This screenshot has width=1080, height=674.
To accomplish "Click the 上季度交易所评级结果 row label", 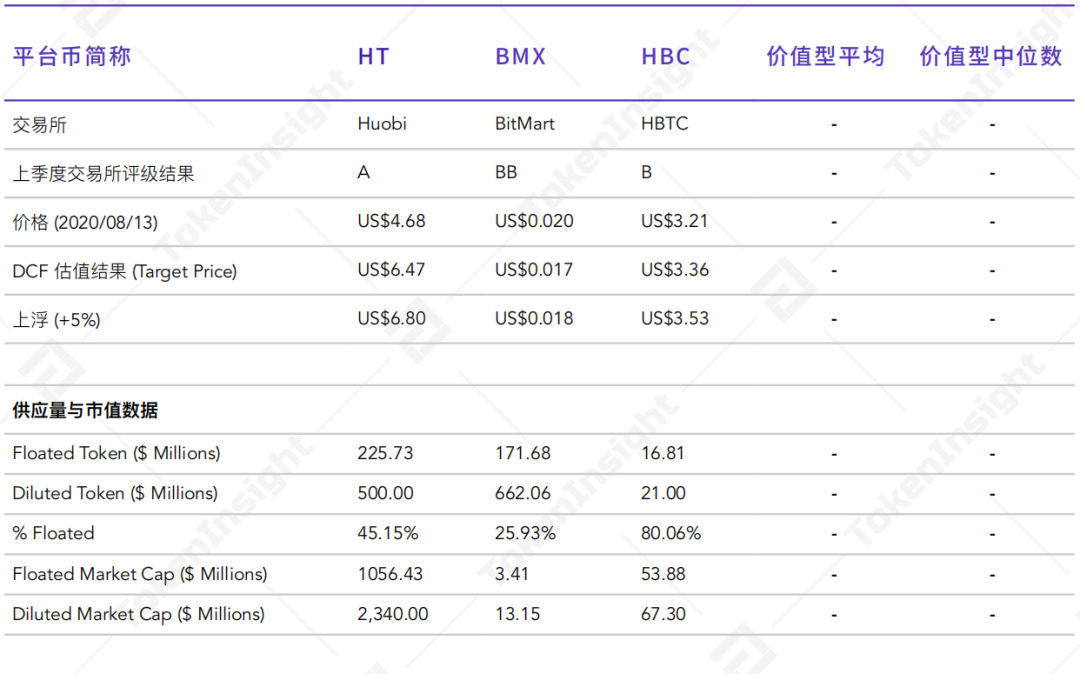I will click(x=103, y=173).
